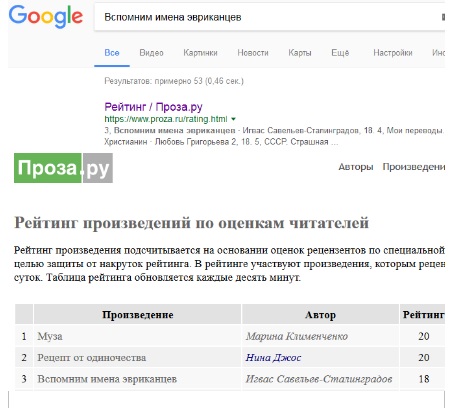Open the Произведения link on Проза.ру
Screen dimensions: 450x408
(414, 167)
